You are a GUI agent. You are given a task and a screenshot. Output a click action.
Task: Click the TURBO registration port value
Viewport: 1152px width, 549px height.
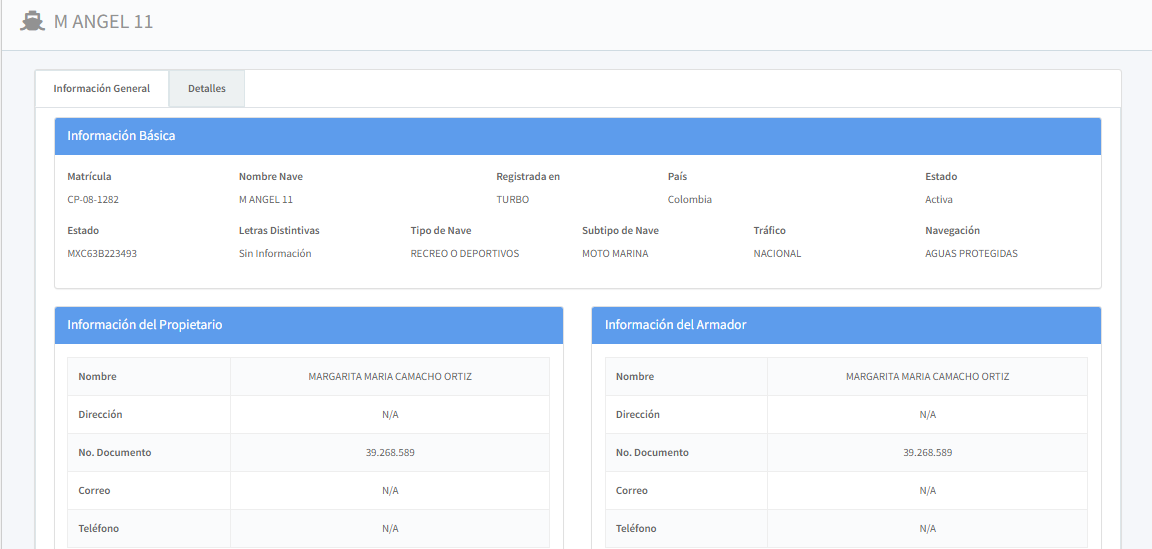512,199
